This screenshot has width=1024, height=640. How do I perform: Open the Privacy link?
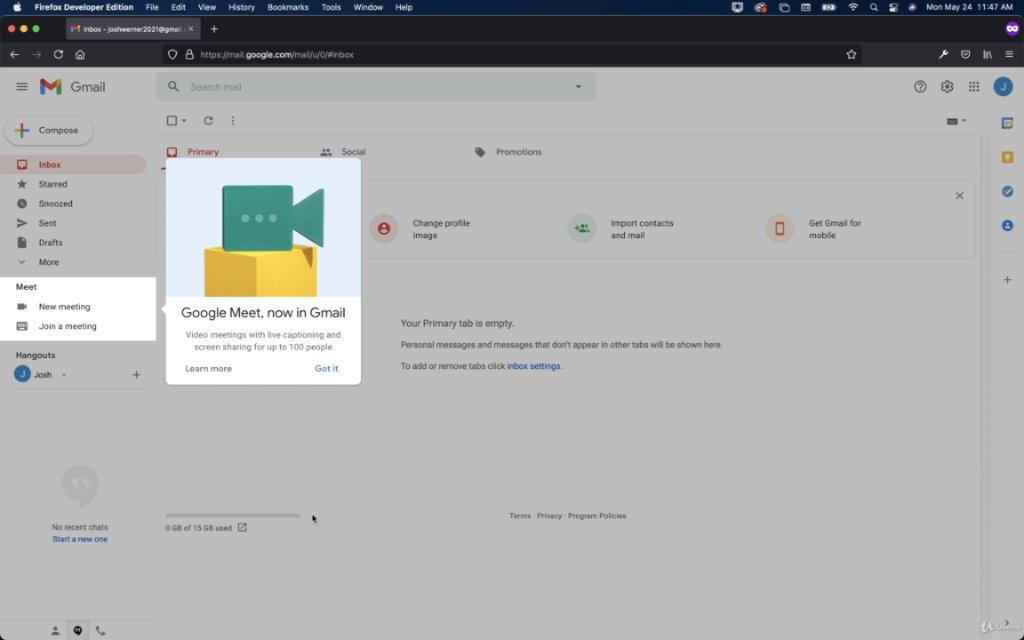click(549, 516)
